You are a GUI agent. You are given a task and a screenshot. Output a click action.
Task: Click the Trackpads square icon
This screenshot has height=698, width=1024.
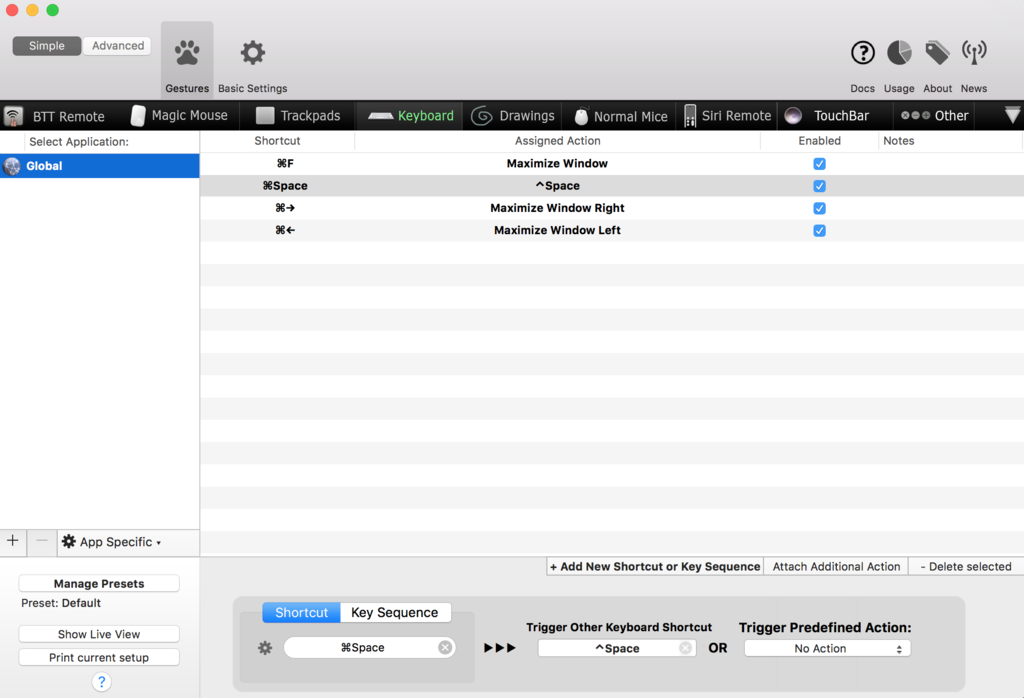tap(264, 116)
